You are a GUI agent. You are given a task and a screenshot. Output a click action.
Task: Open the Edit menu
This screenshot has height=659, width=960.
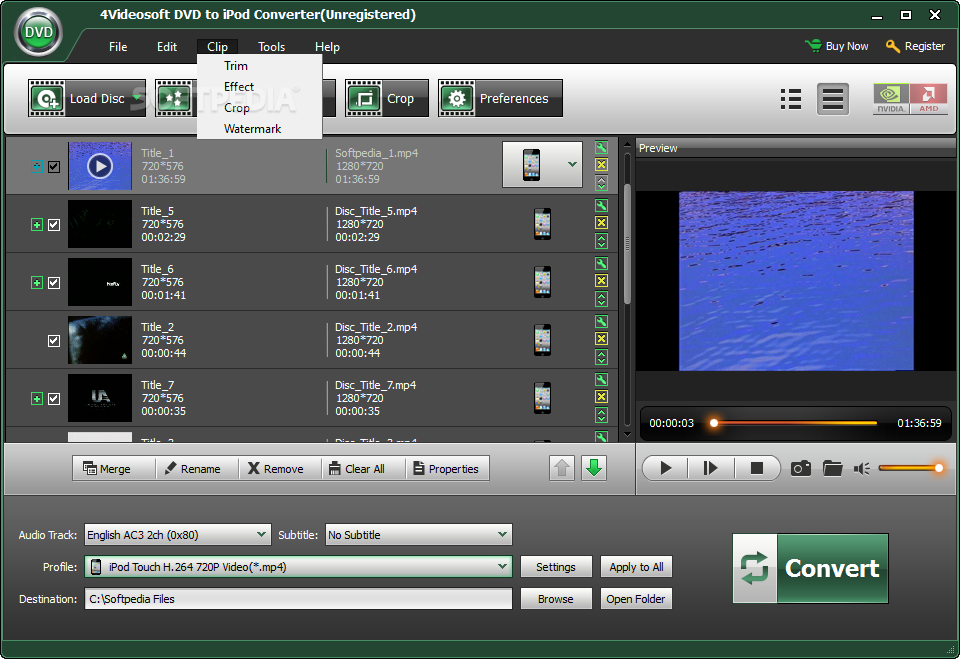pyautogui.click(x=167, y=47)
